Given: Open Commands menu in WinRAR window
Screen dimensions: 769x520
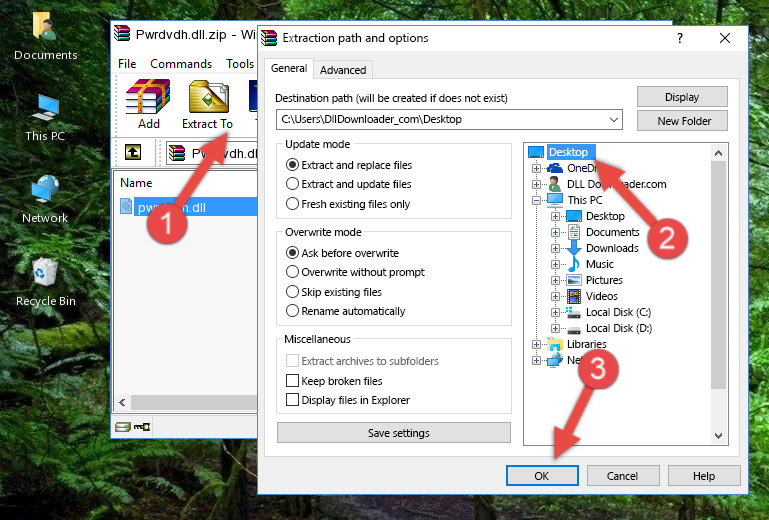Looking at the screenshot, I should [181, 64].
